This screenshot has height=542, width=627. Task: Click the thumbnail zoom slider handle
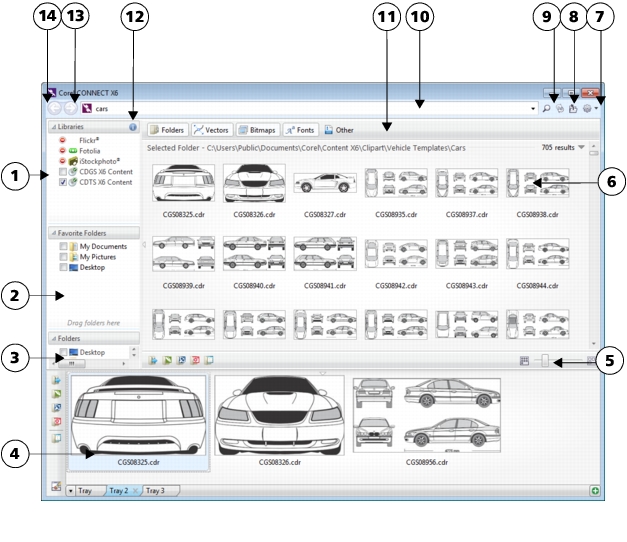[x=545, y=360]
